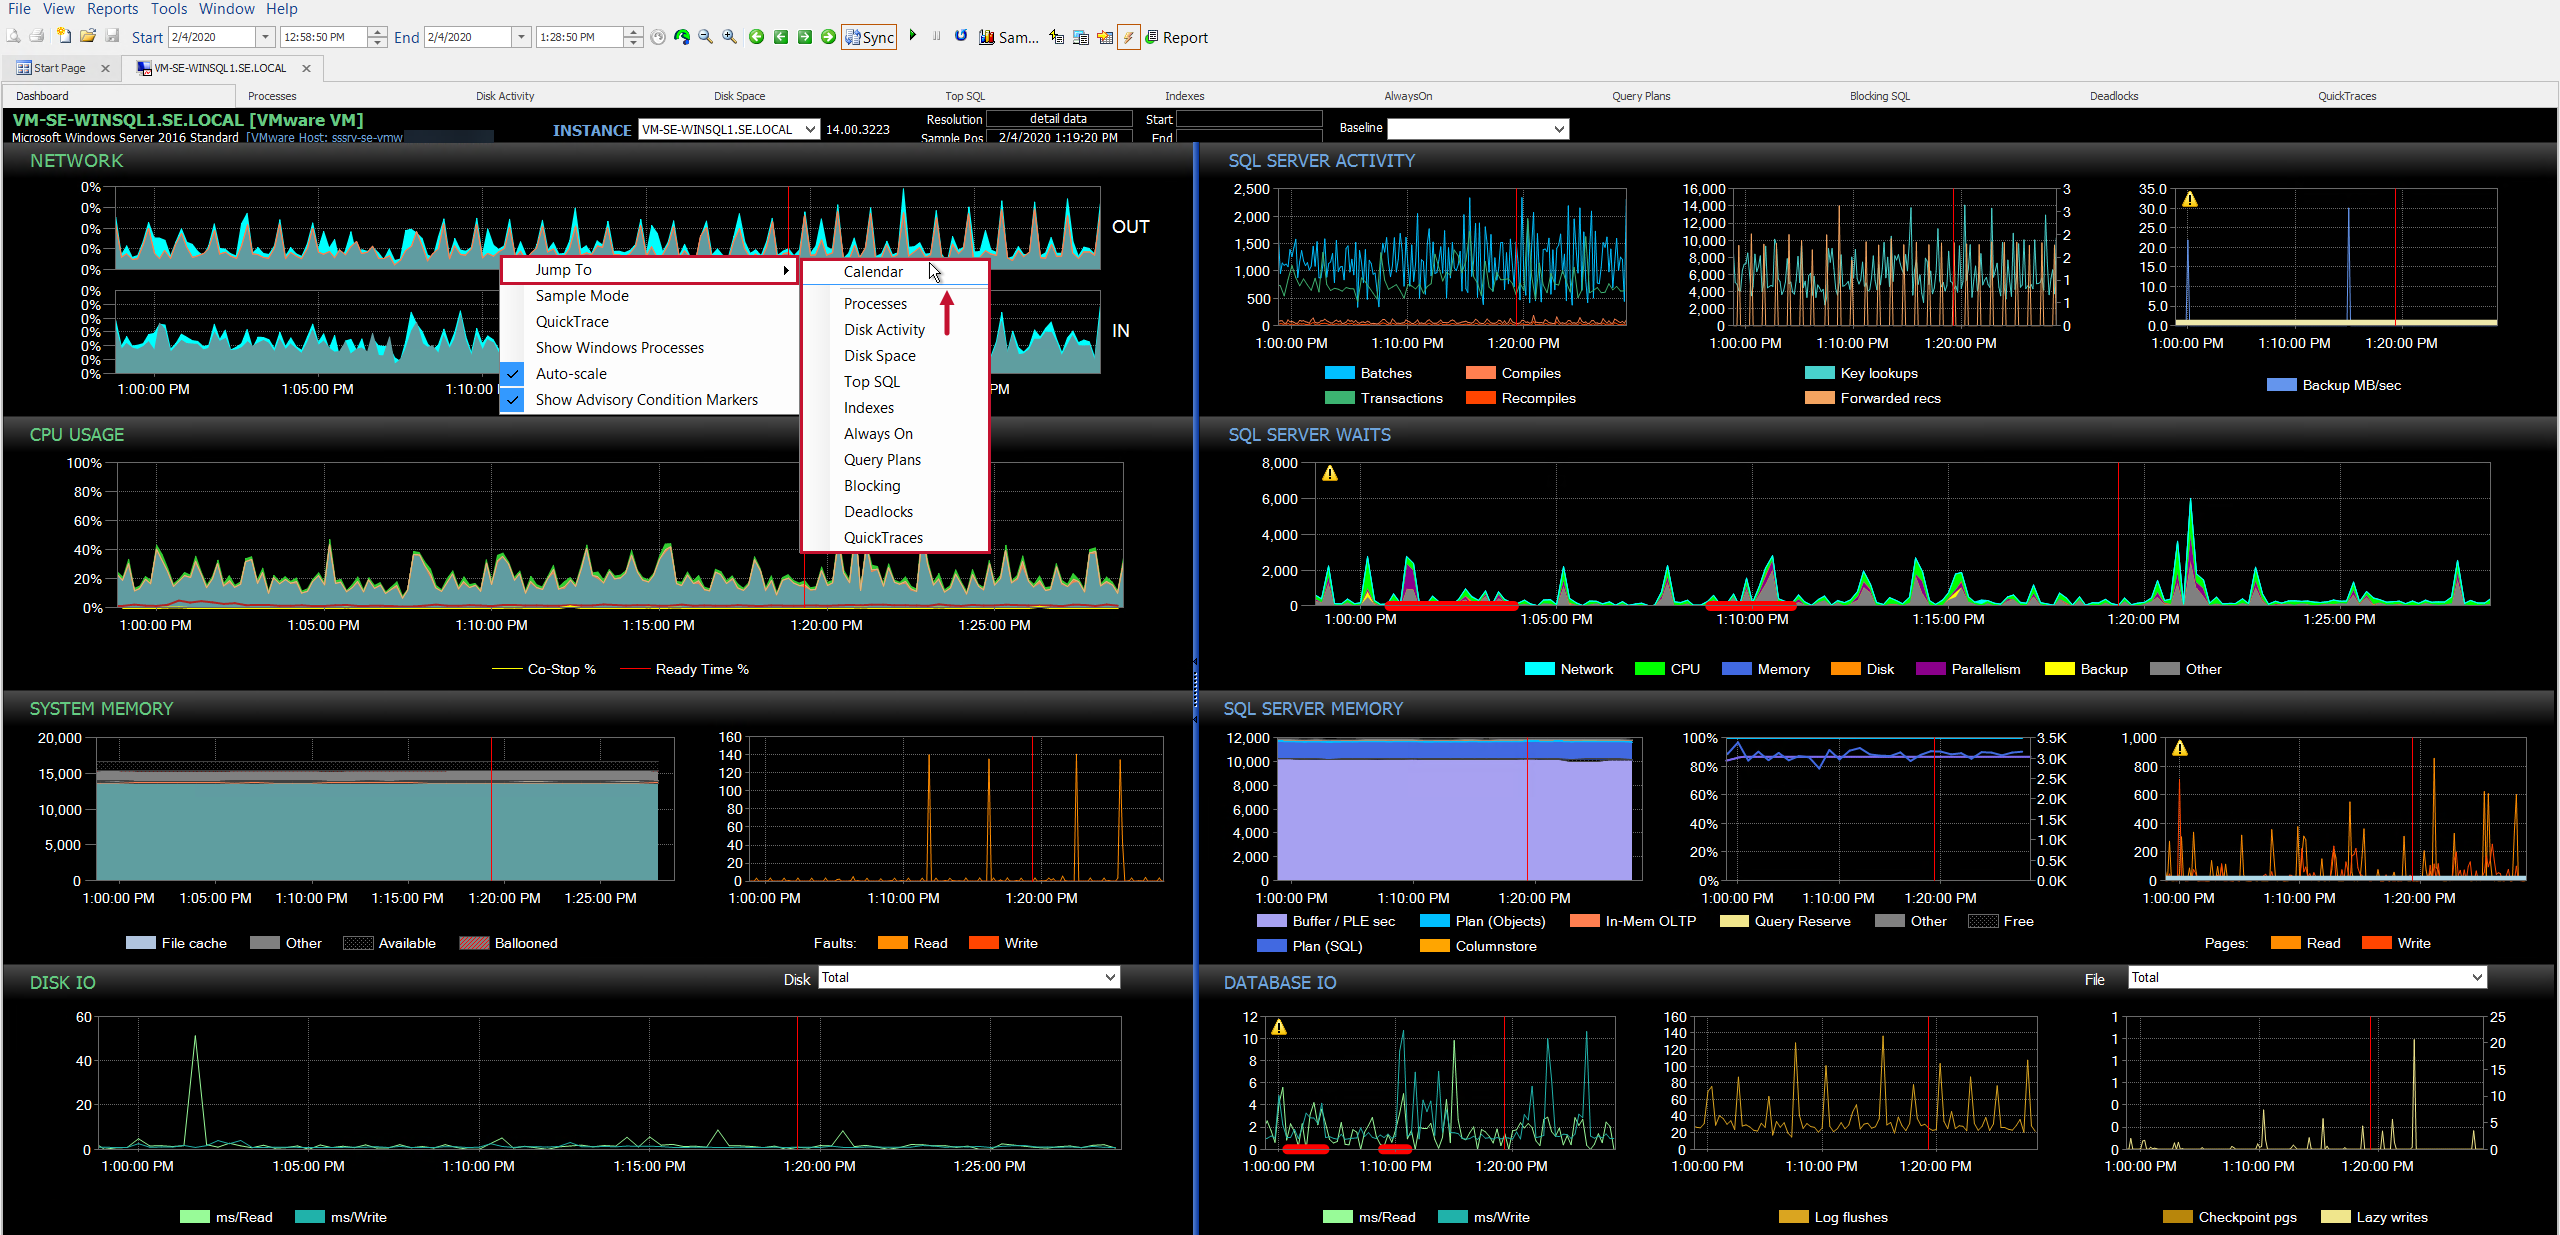Viewport: 2560px width, 1235px height.
Task: Disable Show Advisory Condition Markers
Action: [644, 399]
